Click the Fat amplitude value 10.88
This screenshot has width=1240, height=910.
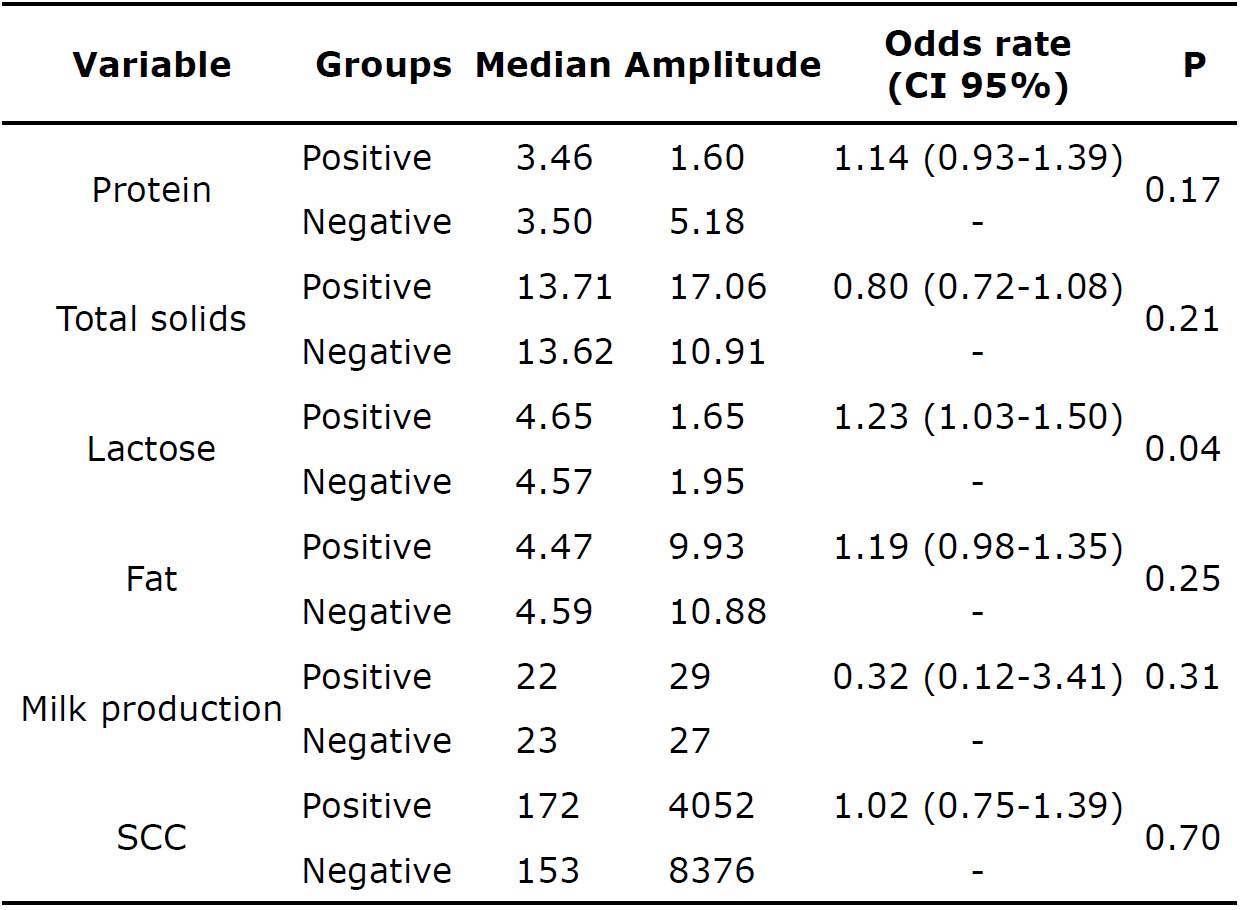[x=717, y=612]
